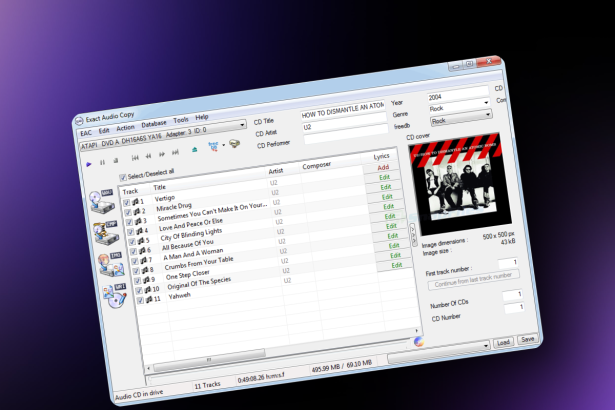
Task: Click the IMG copy image sidebar icon
Action: pos(111,264)
